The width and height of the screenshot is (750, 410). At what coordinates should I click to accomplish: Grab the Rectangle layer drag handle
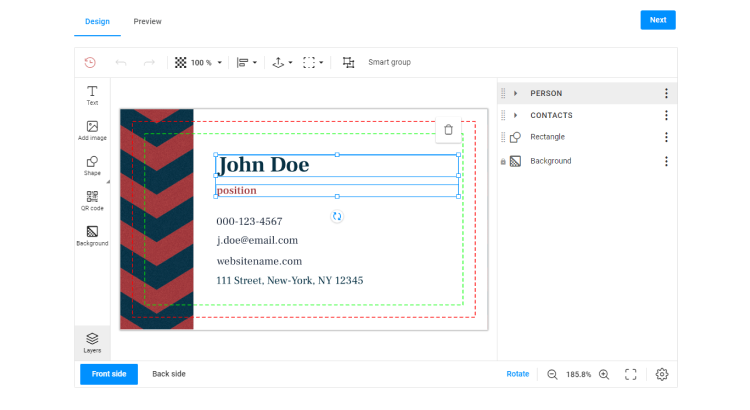tap(503, 137)
